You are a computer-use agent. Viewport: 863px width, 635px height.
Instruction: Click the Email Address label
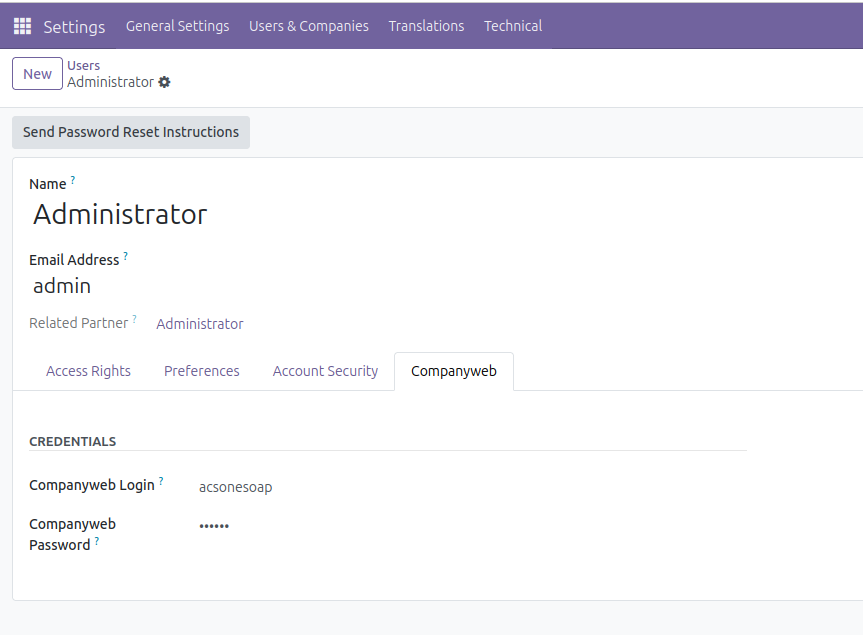(x=74, y=260)
